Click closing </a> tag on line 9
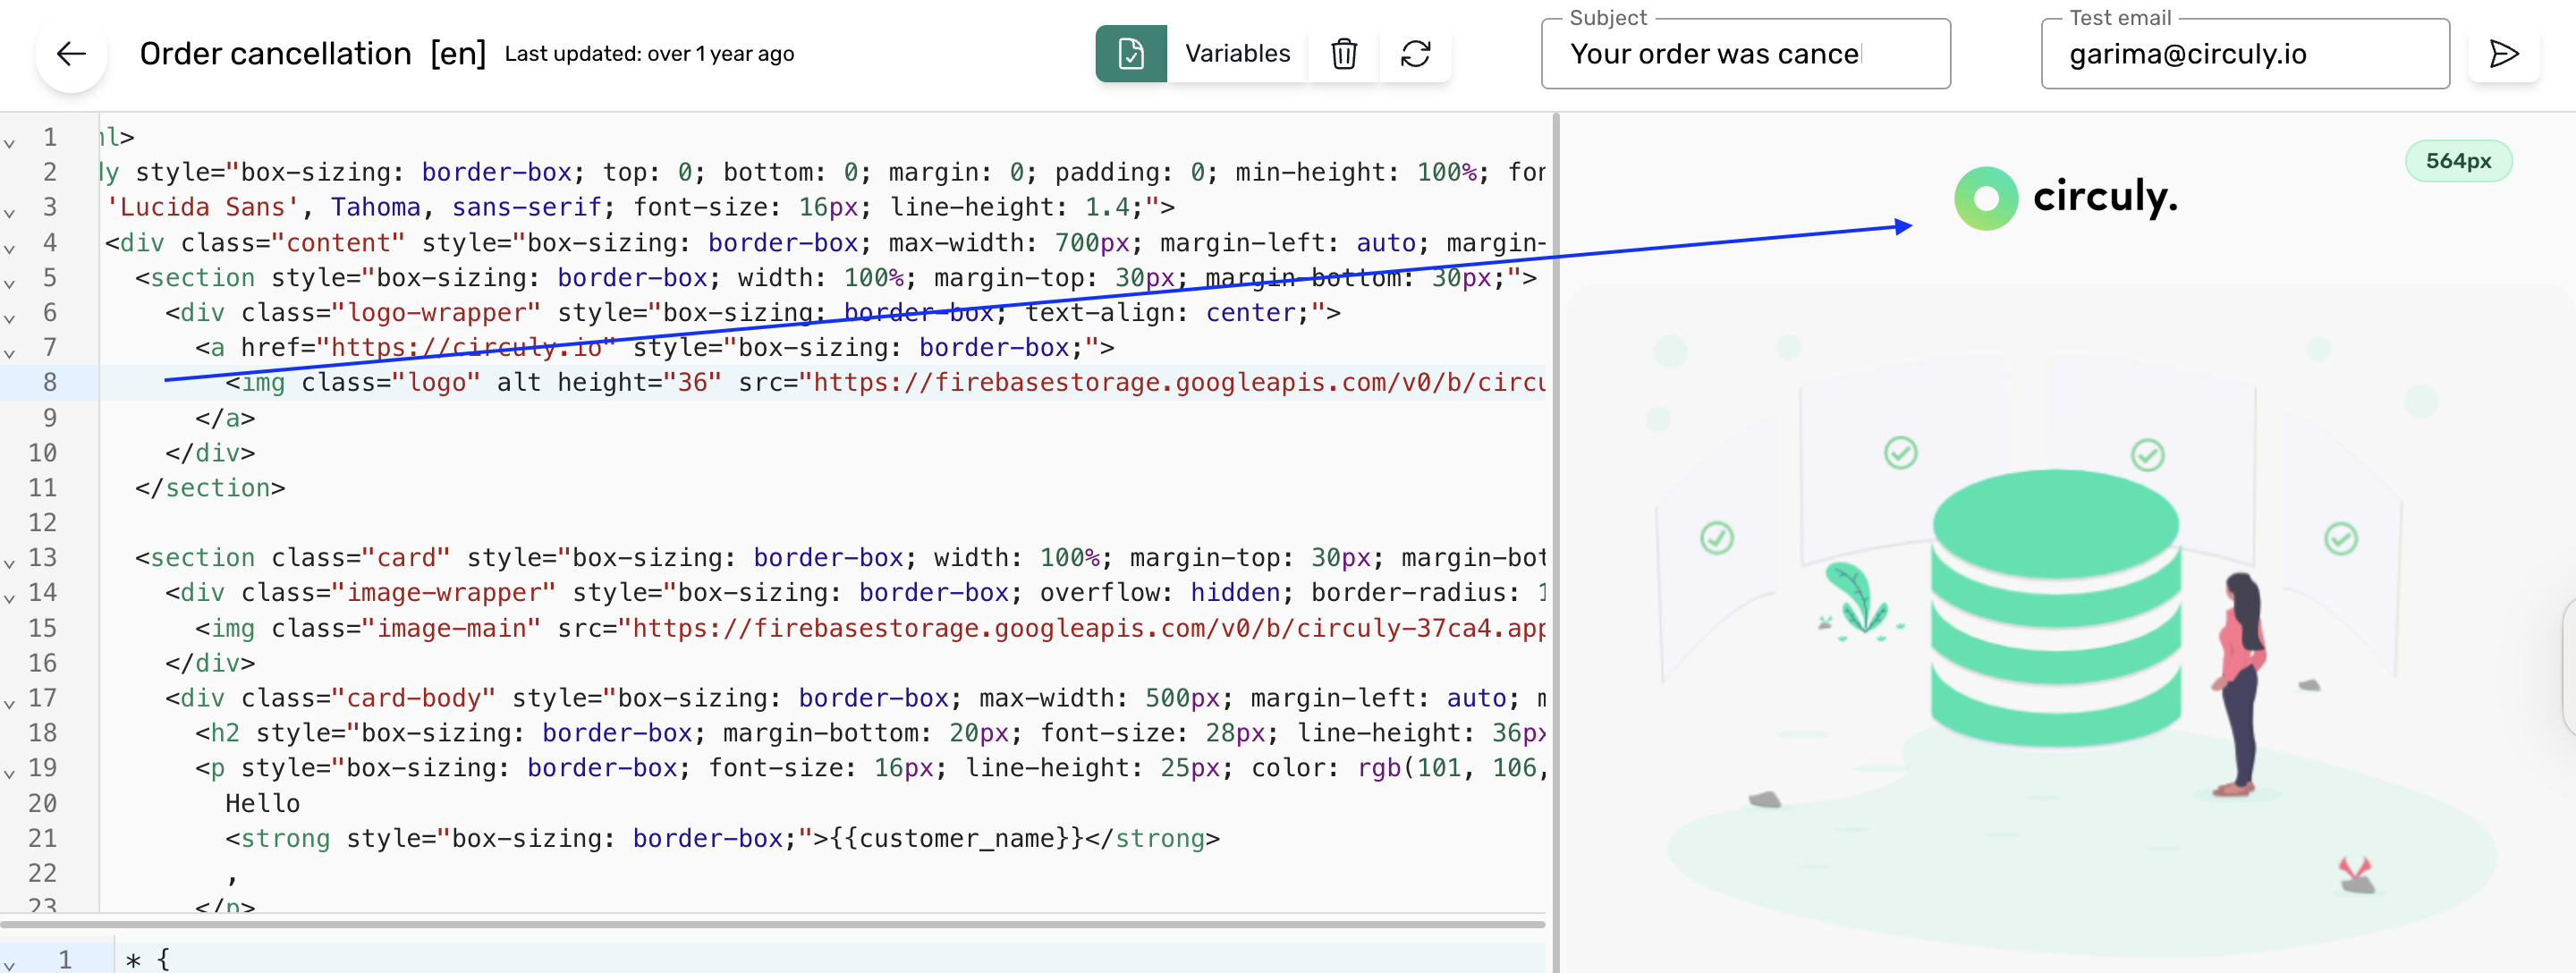2576x973 pixels. (x=225, y=418)
